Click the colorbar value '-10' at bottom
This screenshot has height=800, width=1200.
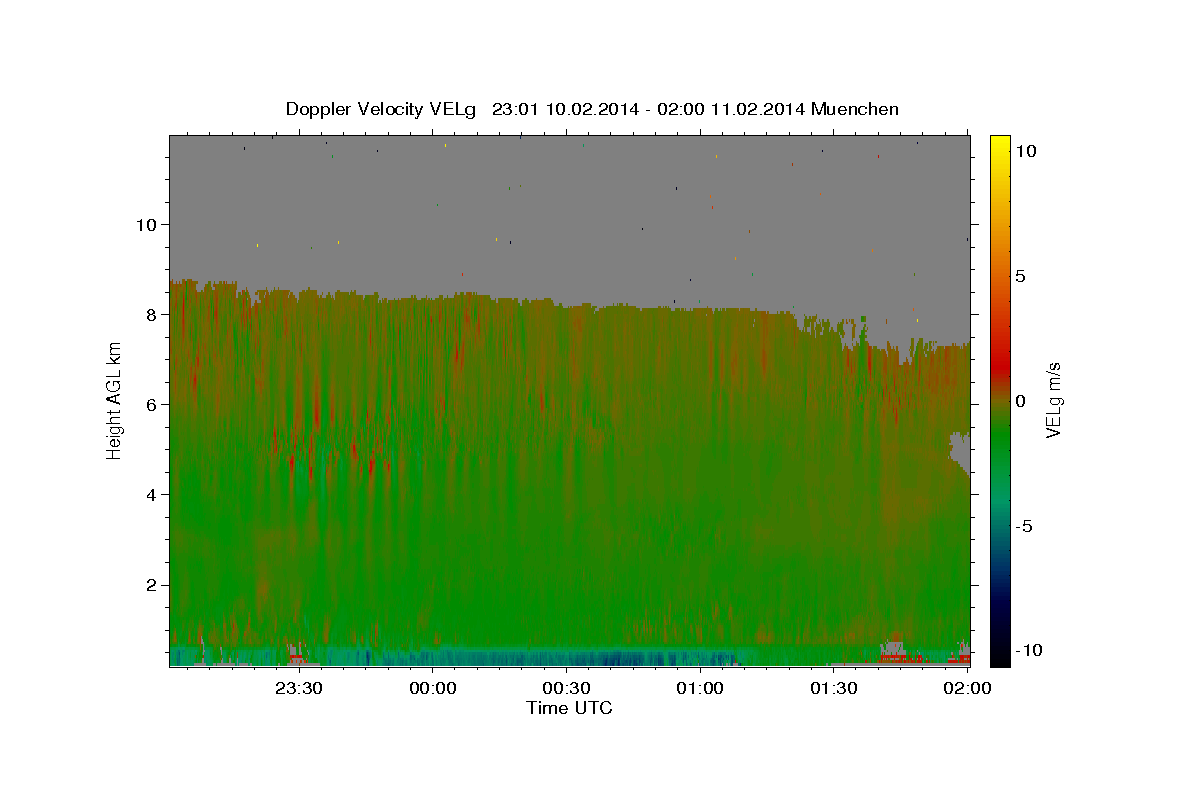[x=1028, y=651]
